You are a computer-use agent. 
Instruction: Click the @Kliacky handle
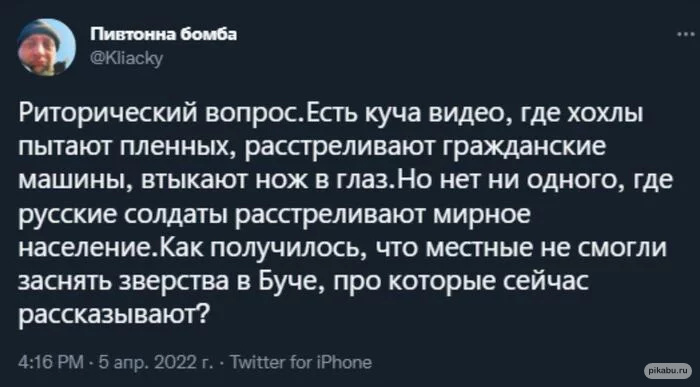[x=127, y=58]
